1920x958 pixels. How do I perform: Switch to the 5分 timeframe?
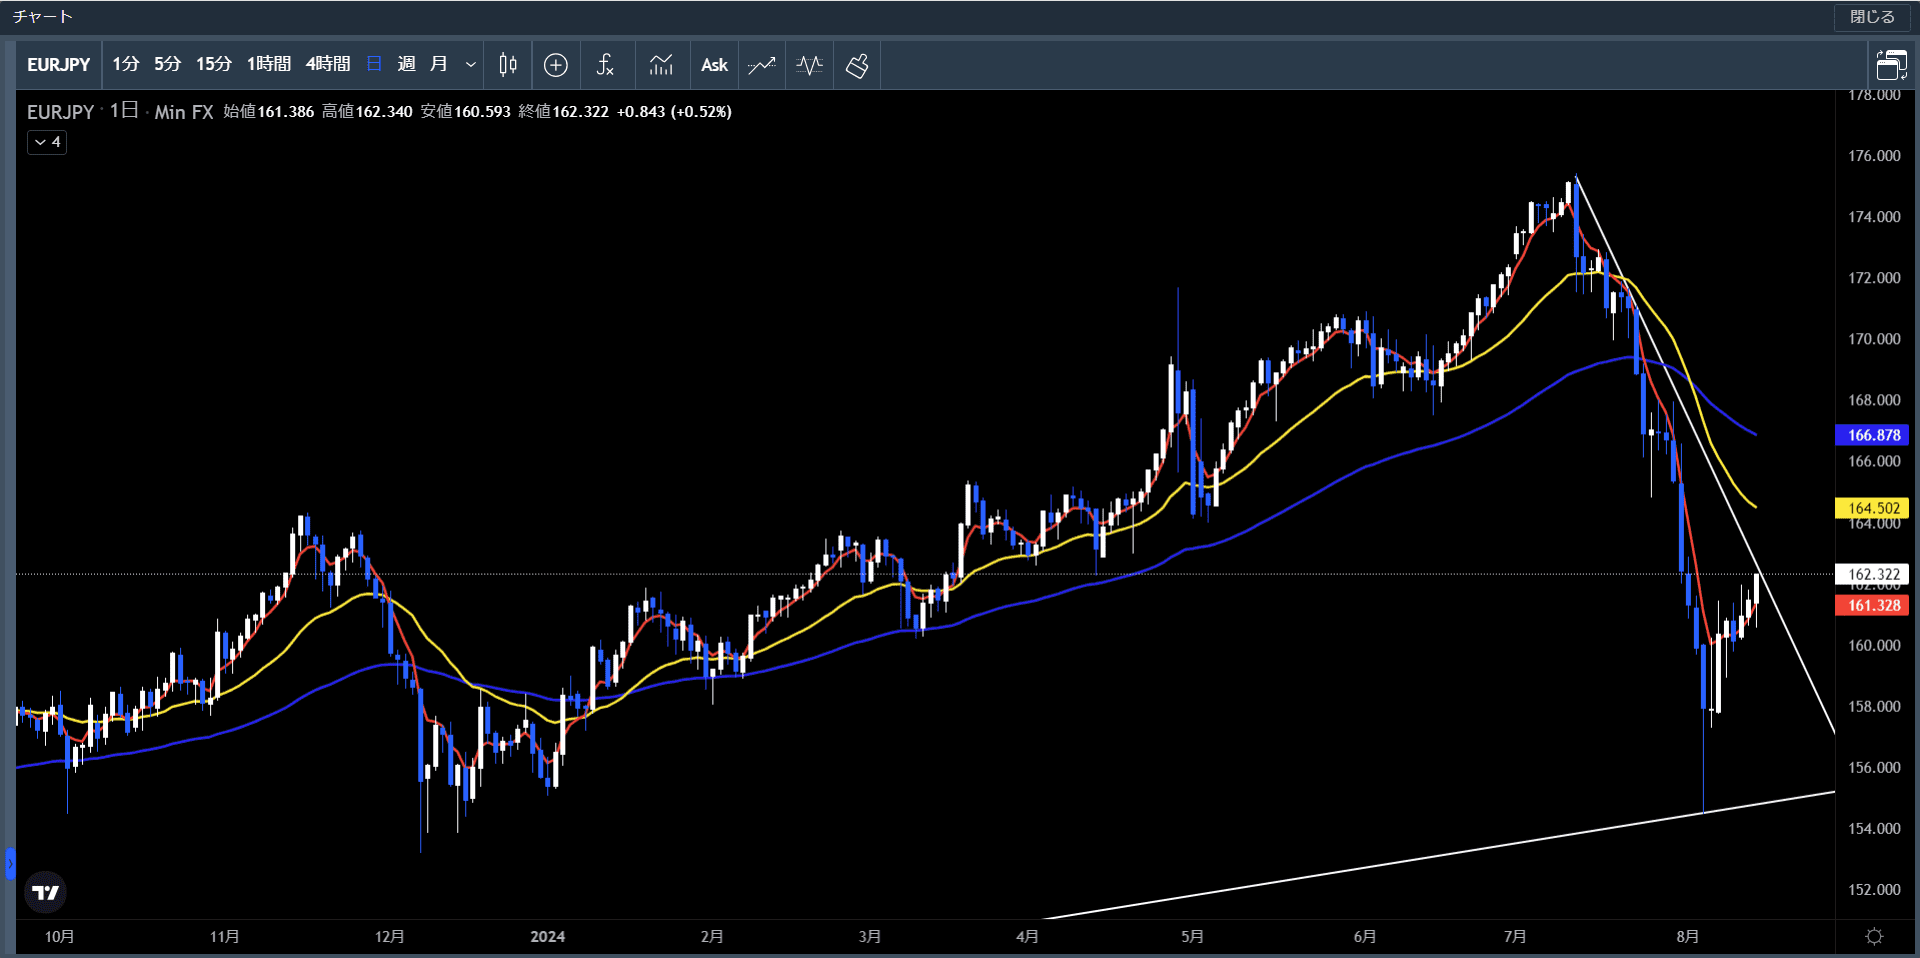point(167,65)
